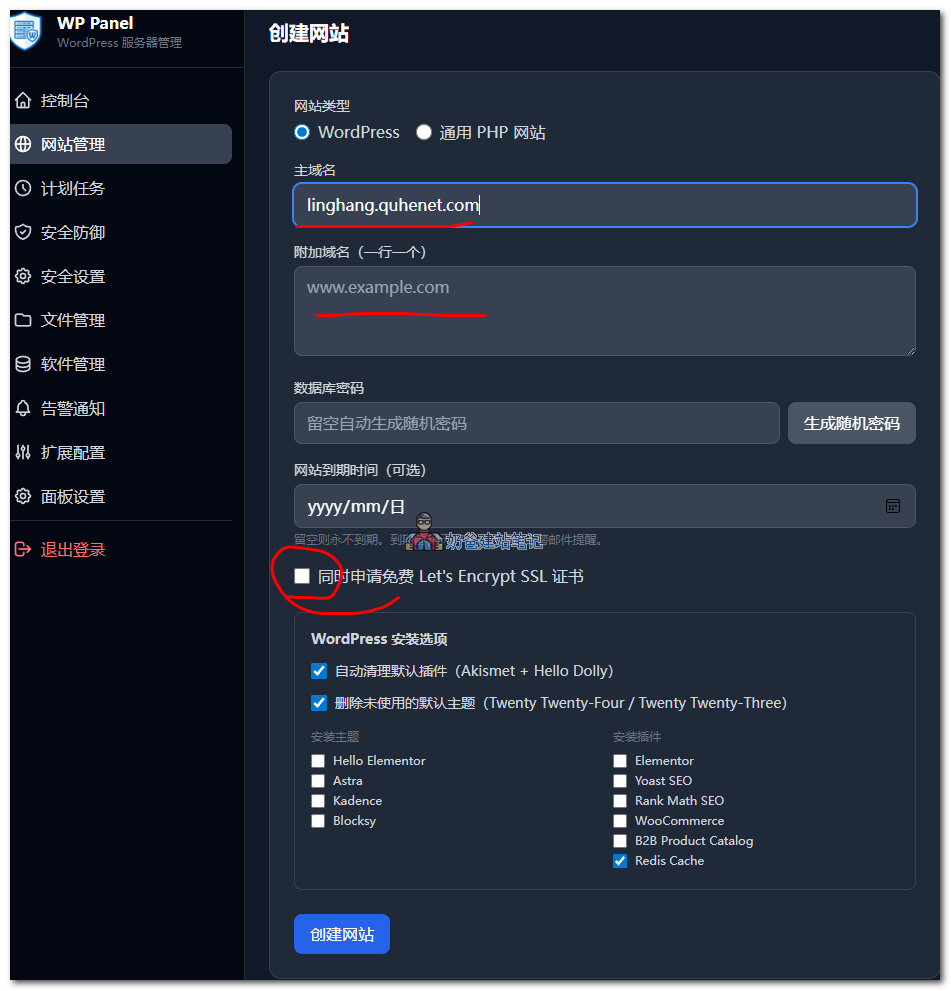This screenshot has height=991, width=951.
Task: Uncheck 自动清理默认插件 (Akismet + Hello Dolly)
Action: (319, 671)
